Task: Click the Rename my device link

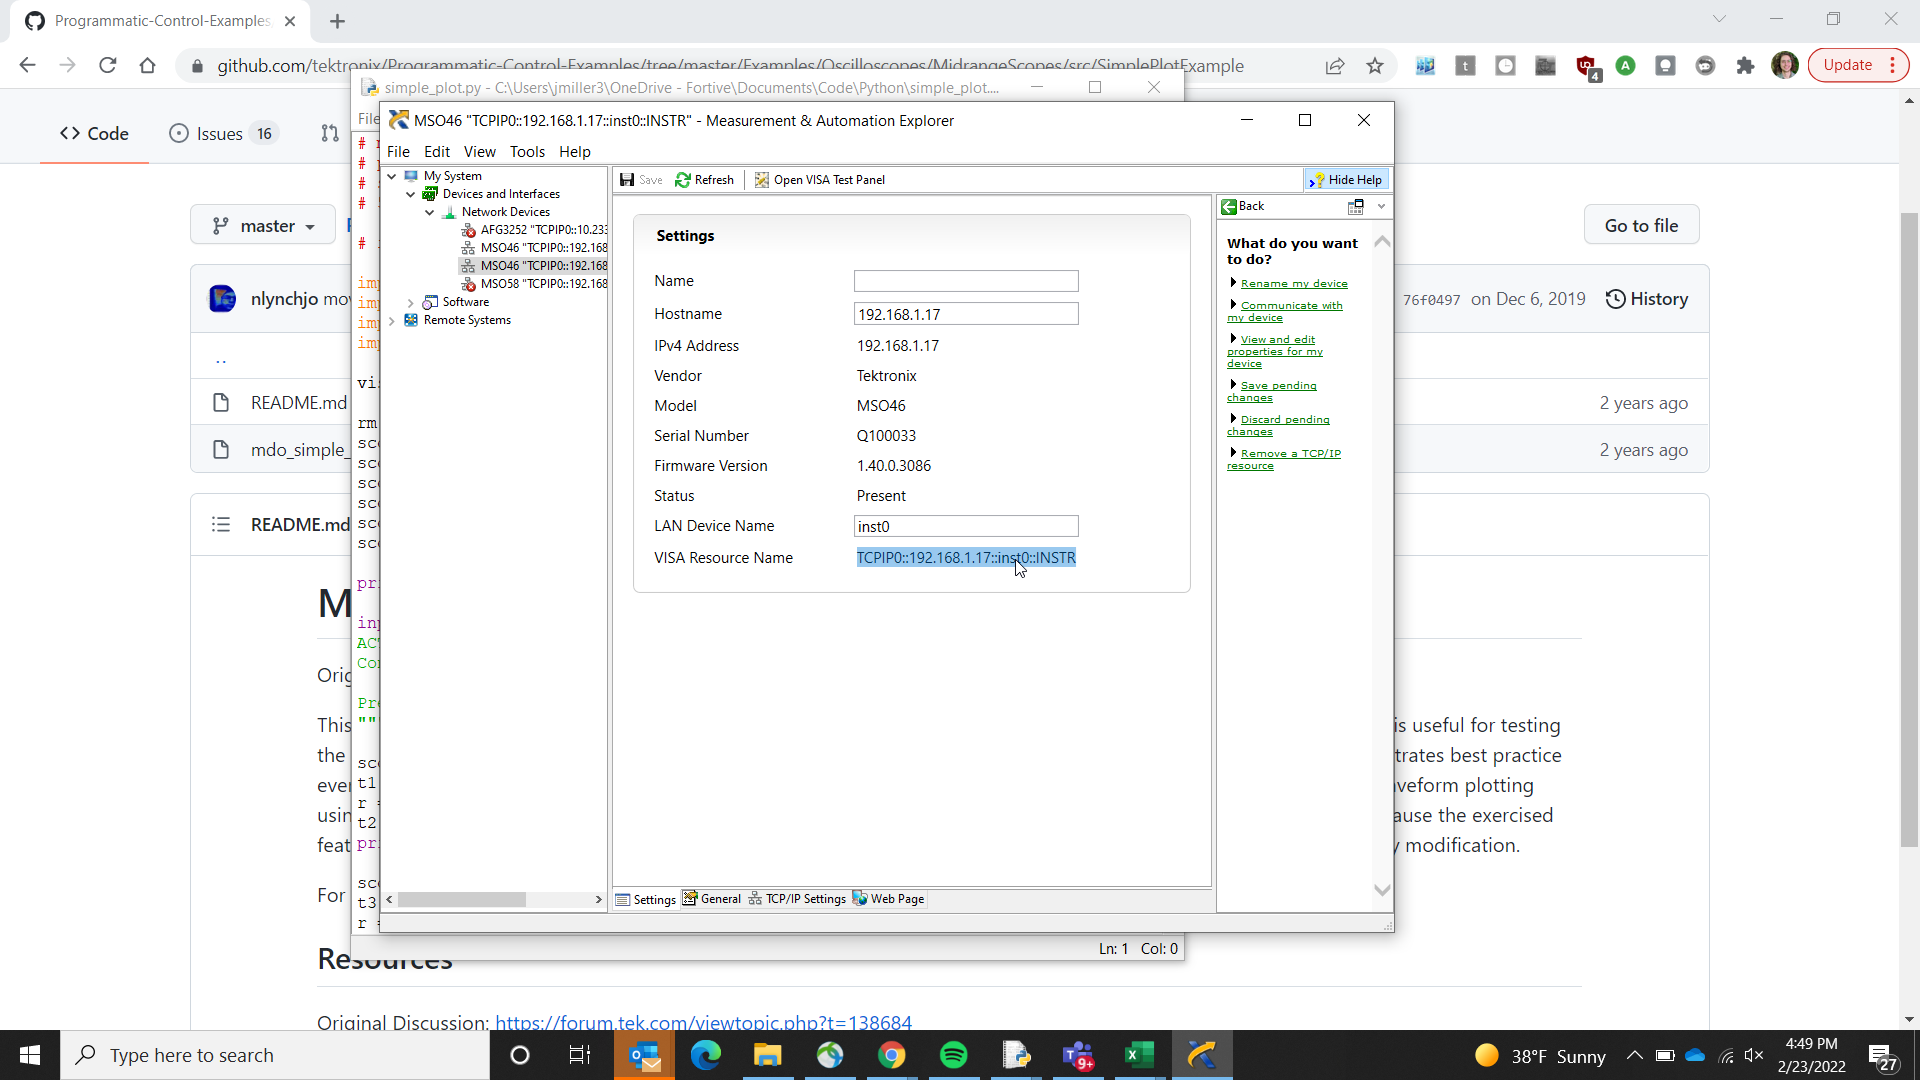Action: [1293, 284]
